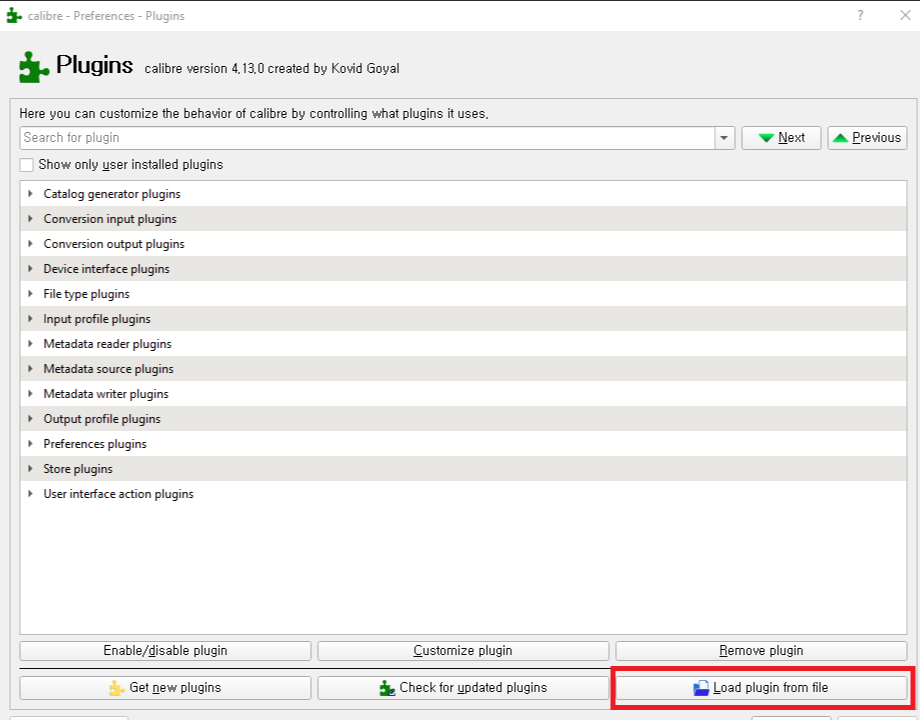
Task: Expand Preferences plugins
Action: coord(30,444)
